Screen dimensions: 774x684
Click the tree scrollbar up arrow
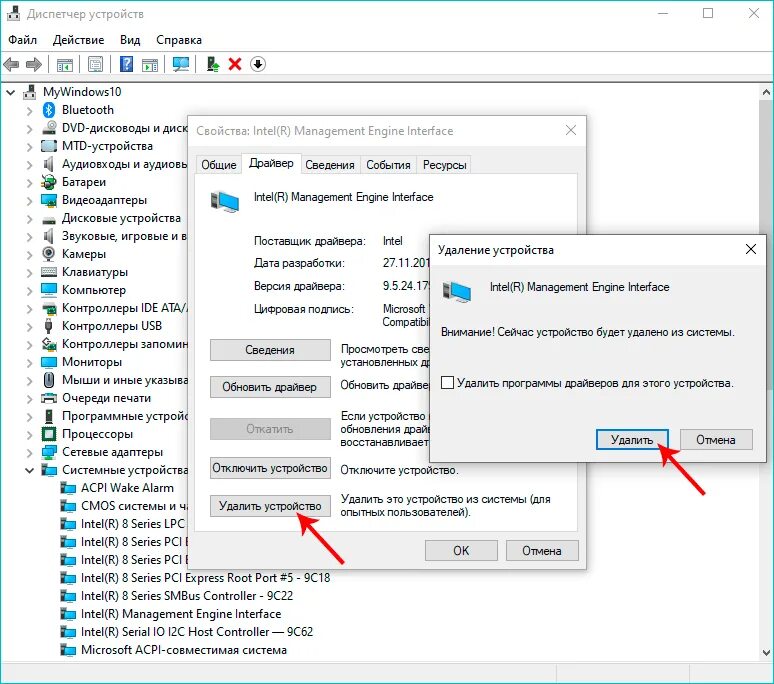[x=766, y=92]
